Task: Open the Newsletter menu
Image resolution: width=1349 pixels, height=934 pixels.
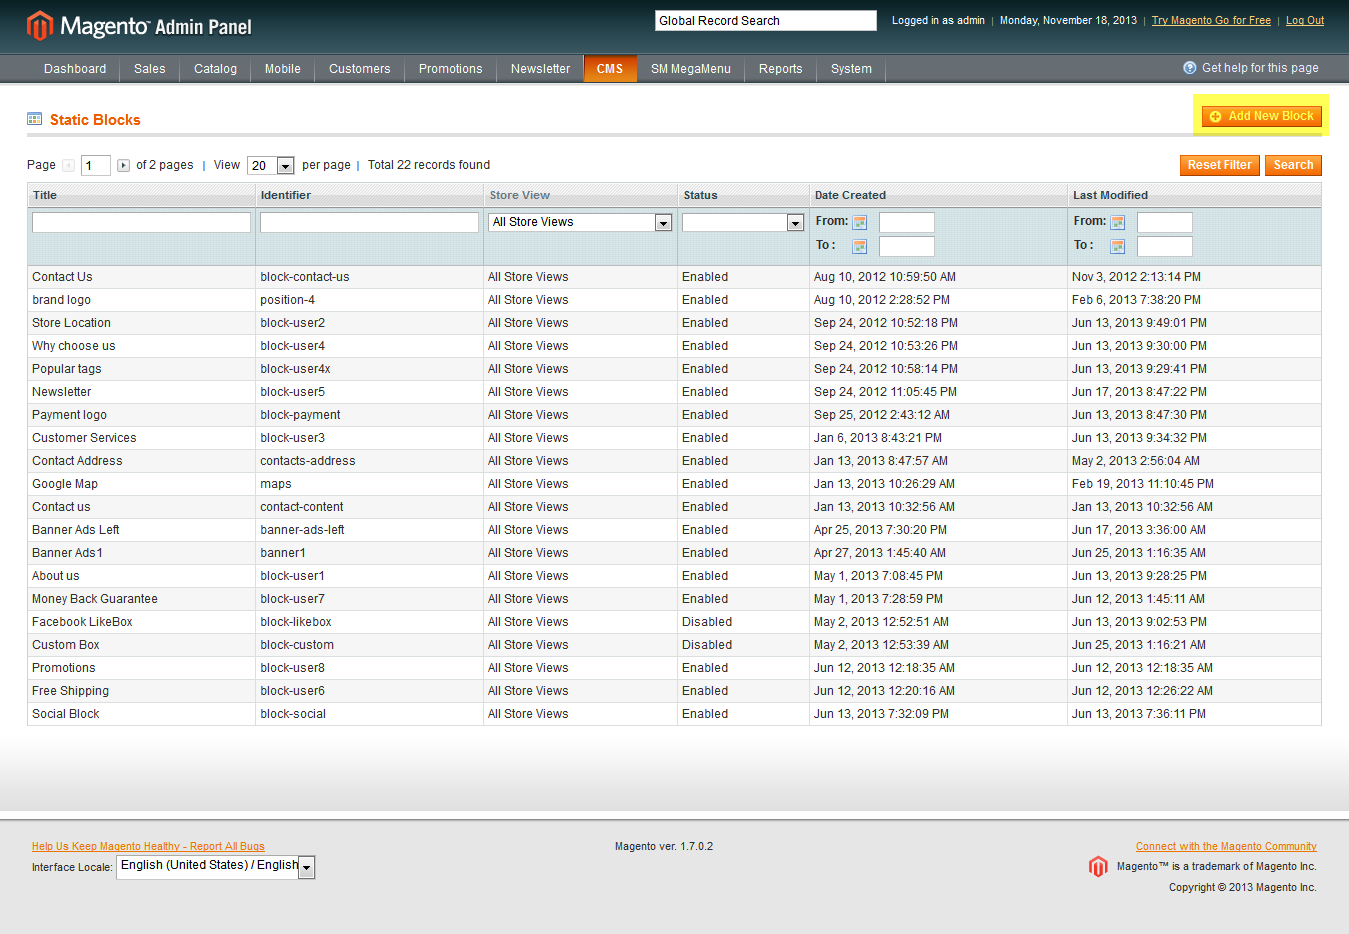Action: tap(540, 69)
